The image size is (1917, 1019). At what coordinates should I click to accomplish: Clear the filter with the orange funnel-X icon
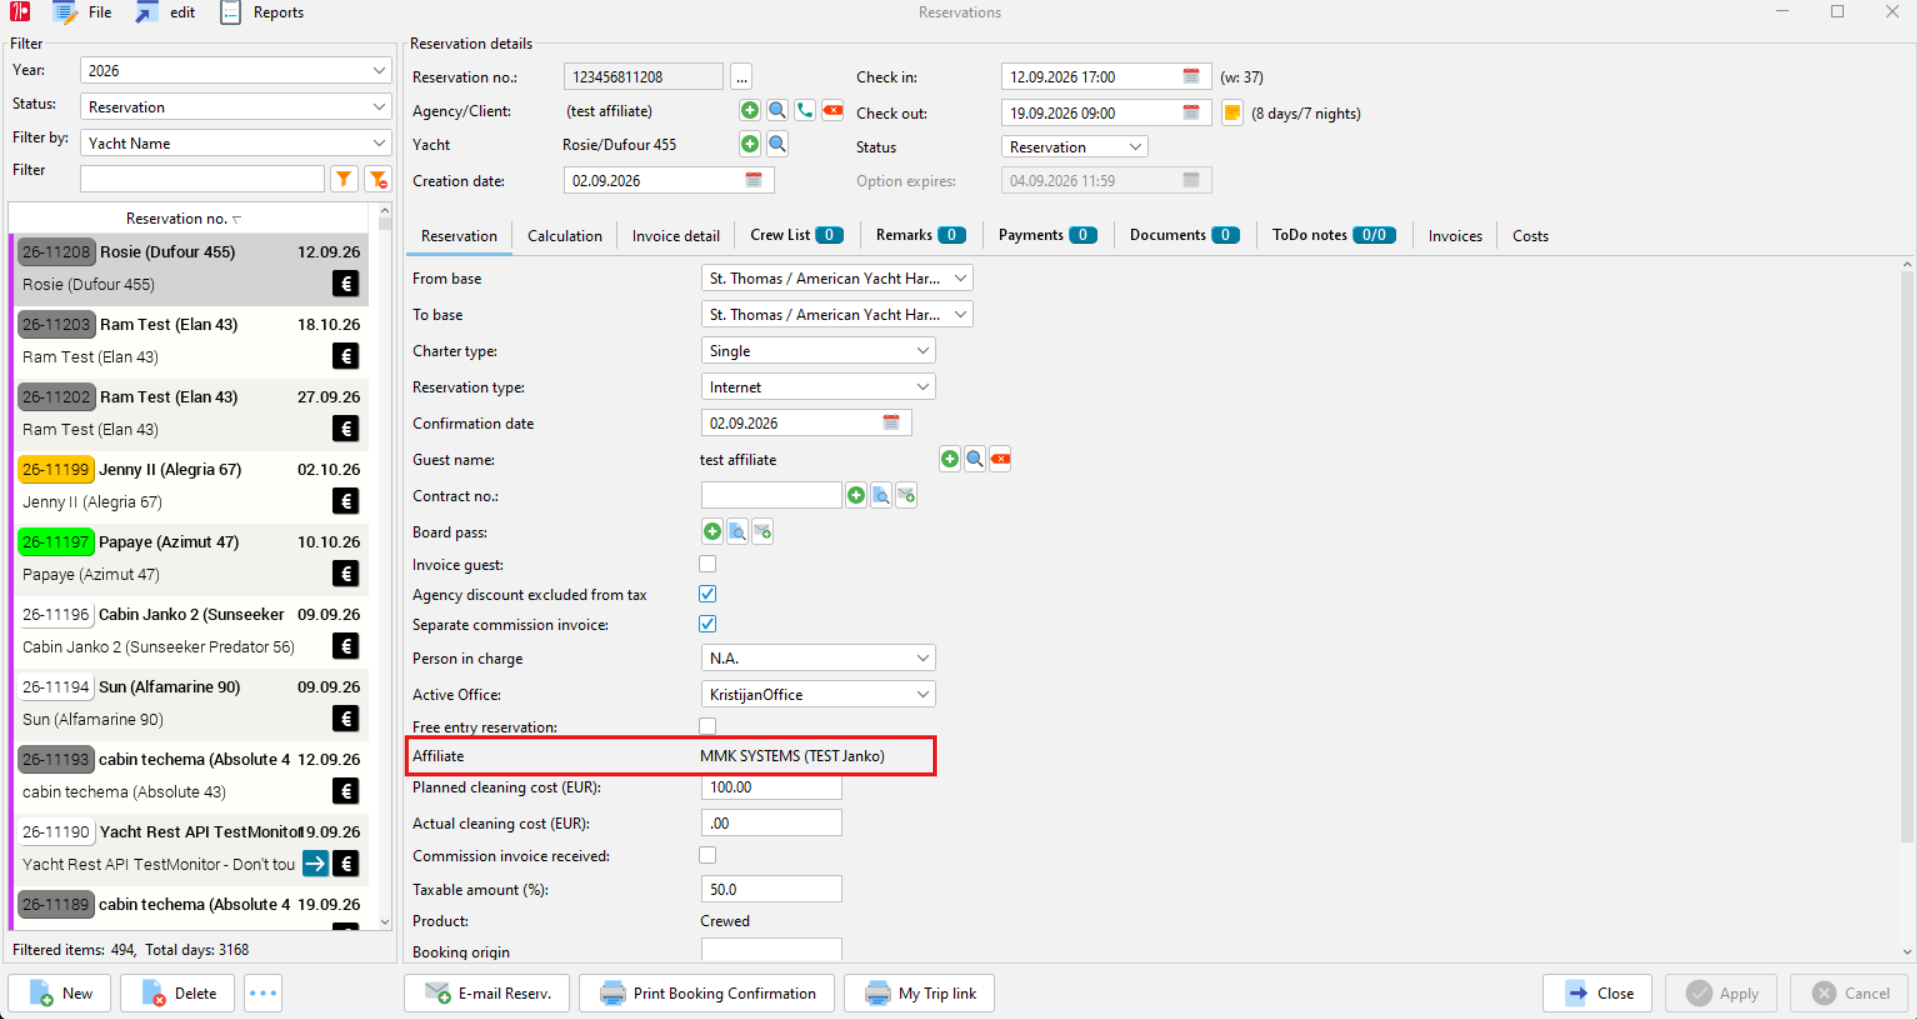tap(378, 179)
